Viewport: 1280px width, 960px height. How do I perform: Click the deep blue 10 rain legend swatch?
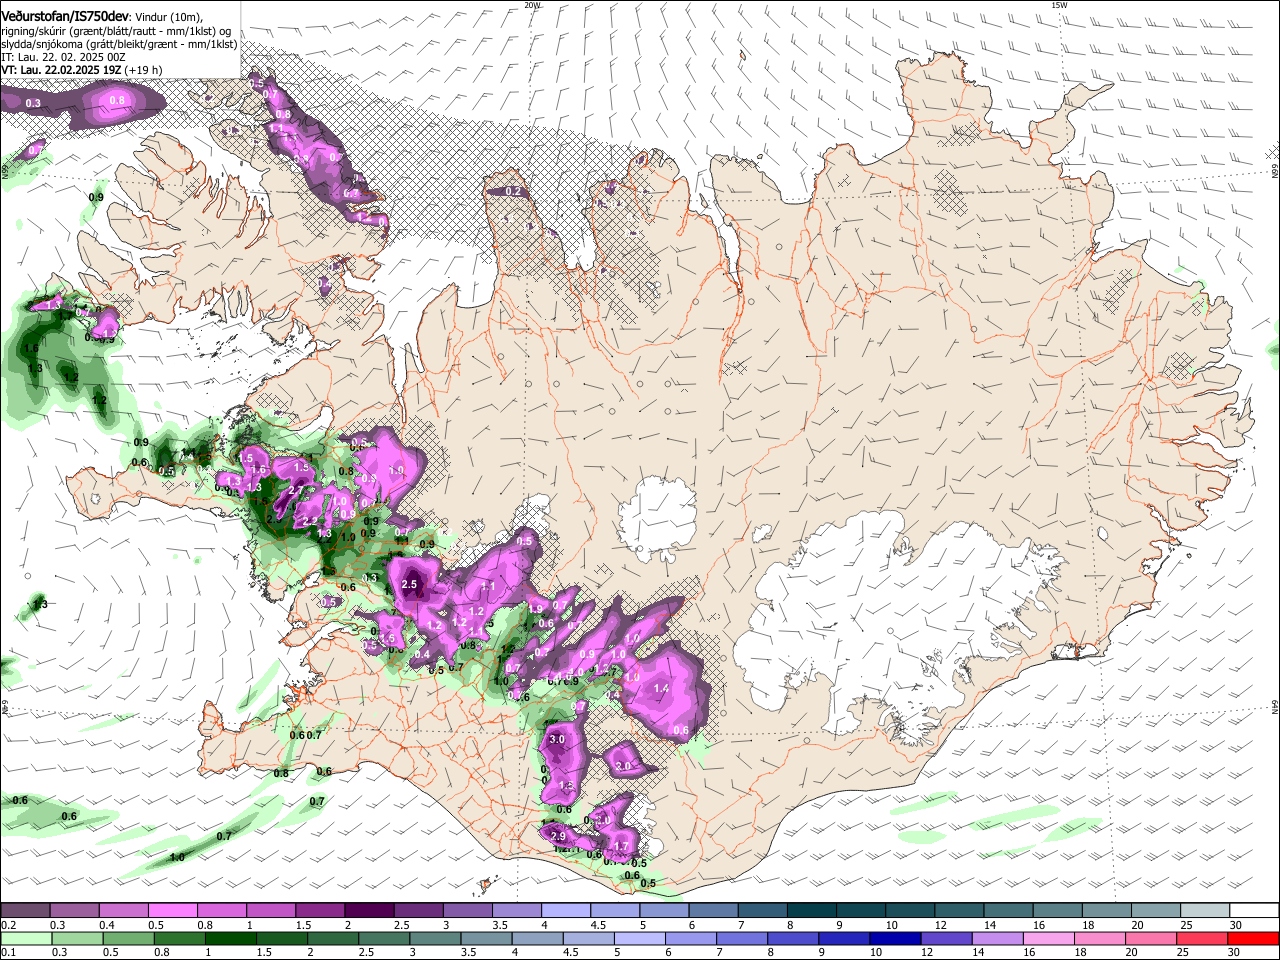point(895,938)
